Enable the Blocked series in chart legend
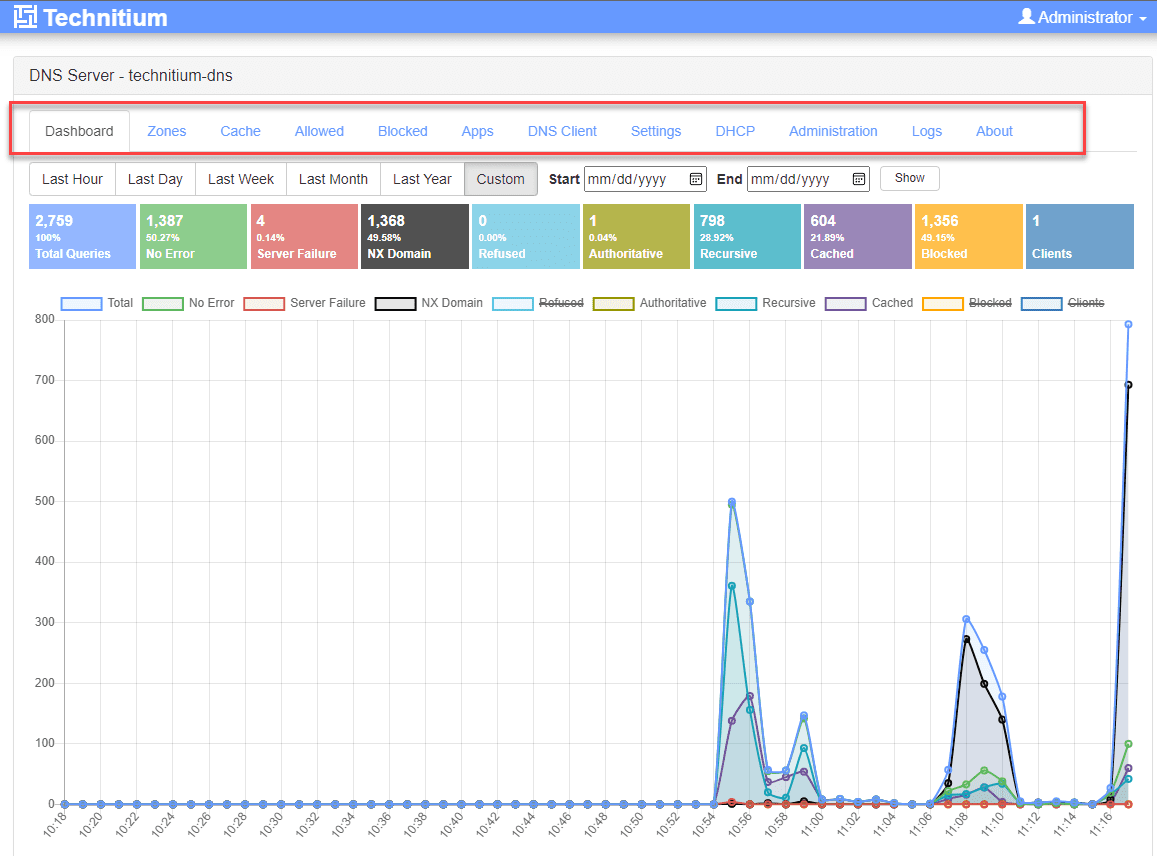Image resolution: width=1157 pixels, height=856 pixels. (x=990, y=303)
